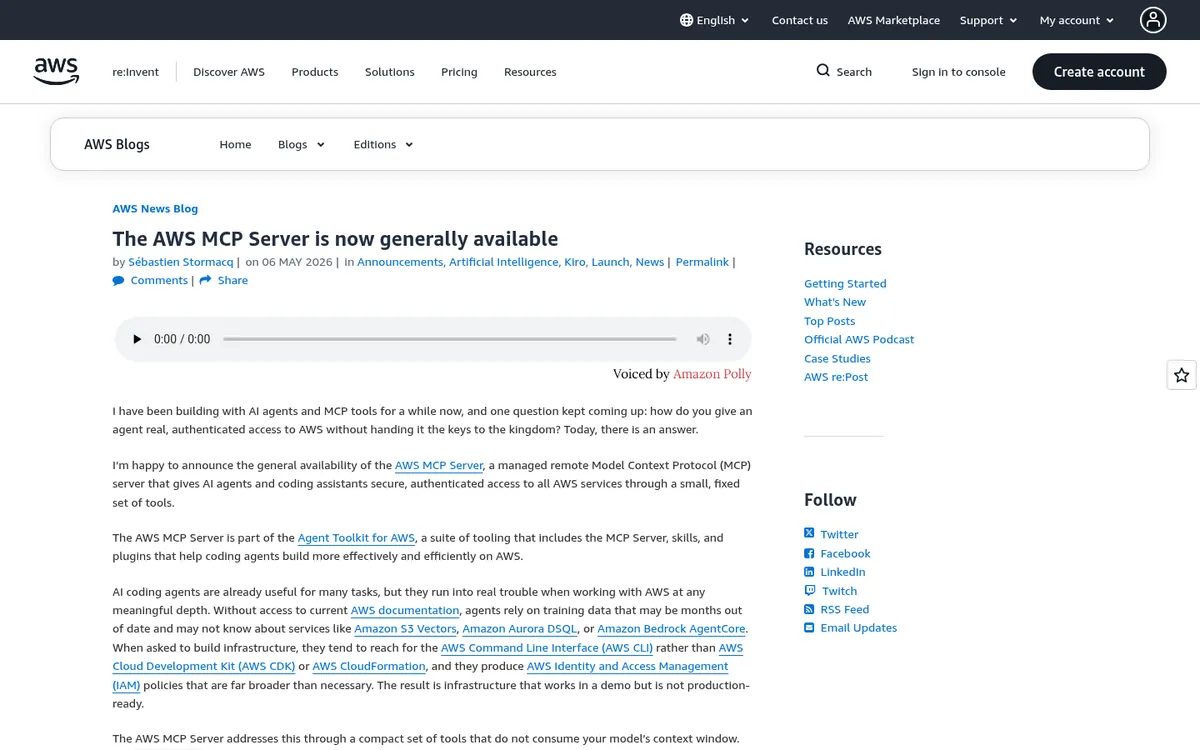Open the Permalink link
The height and width of the screenshot is (750, 1200).
[x=702, y=262]
